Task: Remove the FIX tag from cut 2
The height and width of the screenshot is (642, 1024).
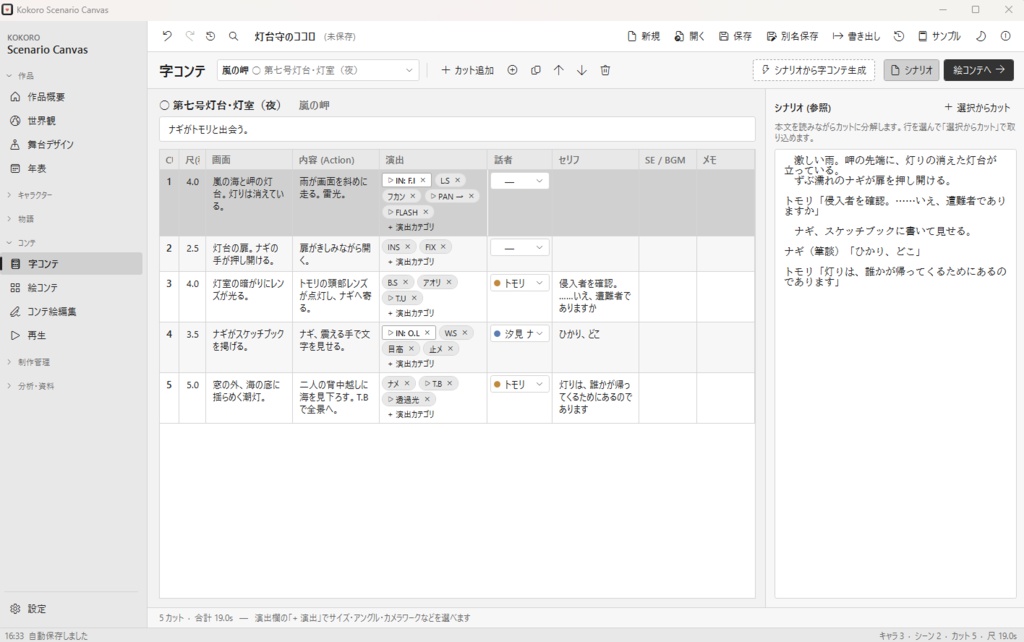Action: pyautogui.click(x=443, y=247)
